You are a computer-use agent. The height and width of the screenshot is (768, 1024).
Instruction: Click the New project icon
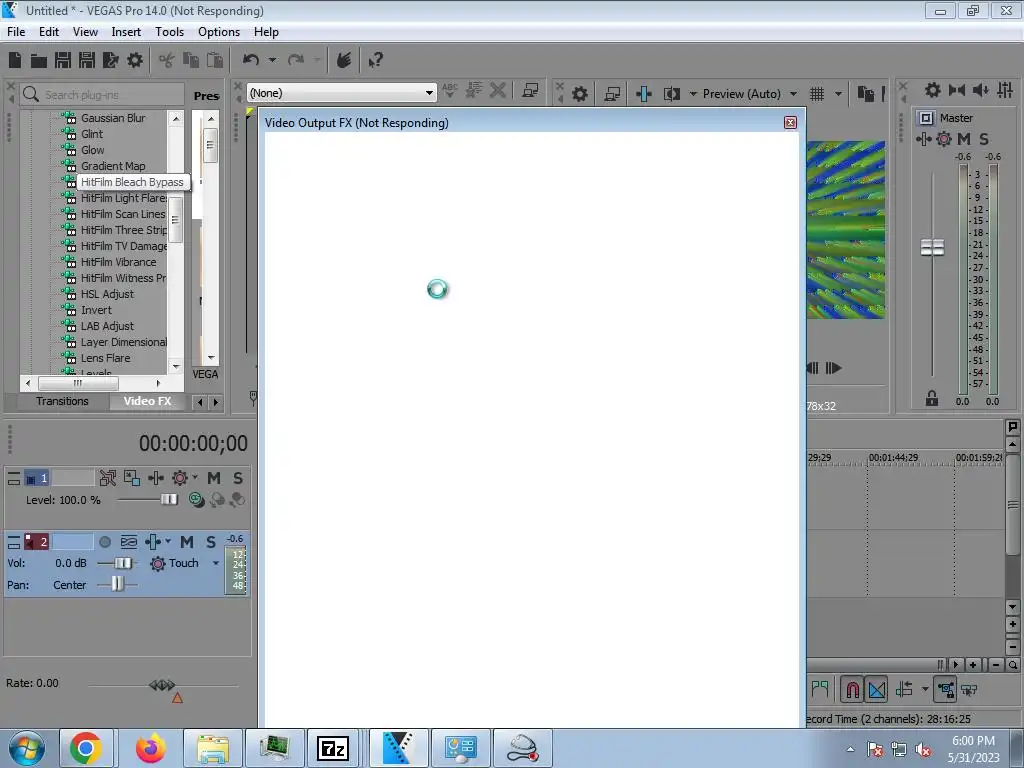pos(15,60)
